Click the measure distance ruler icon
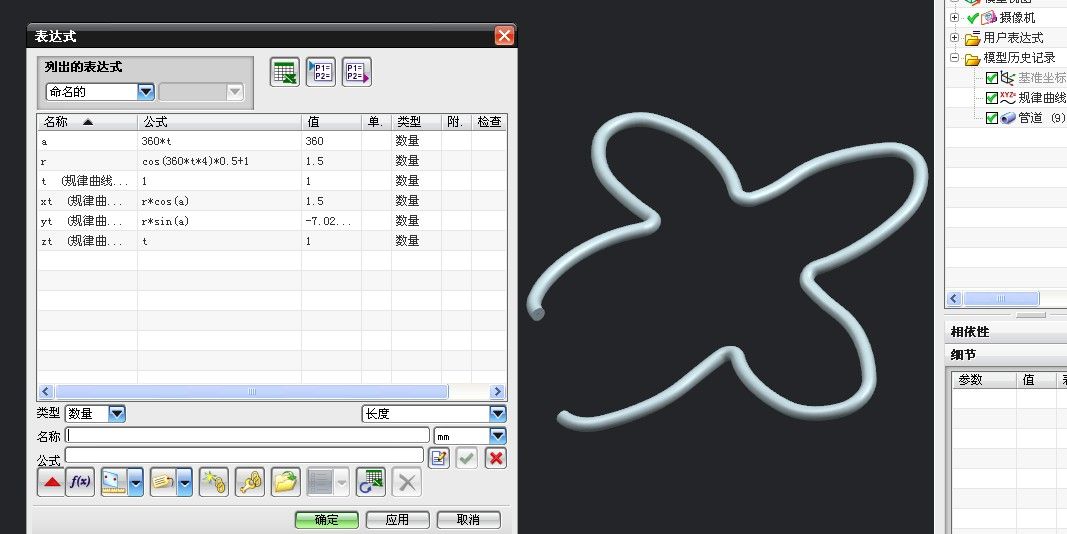The image size is (1067, 534). pos(114,482)
